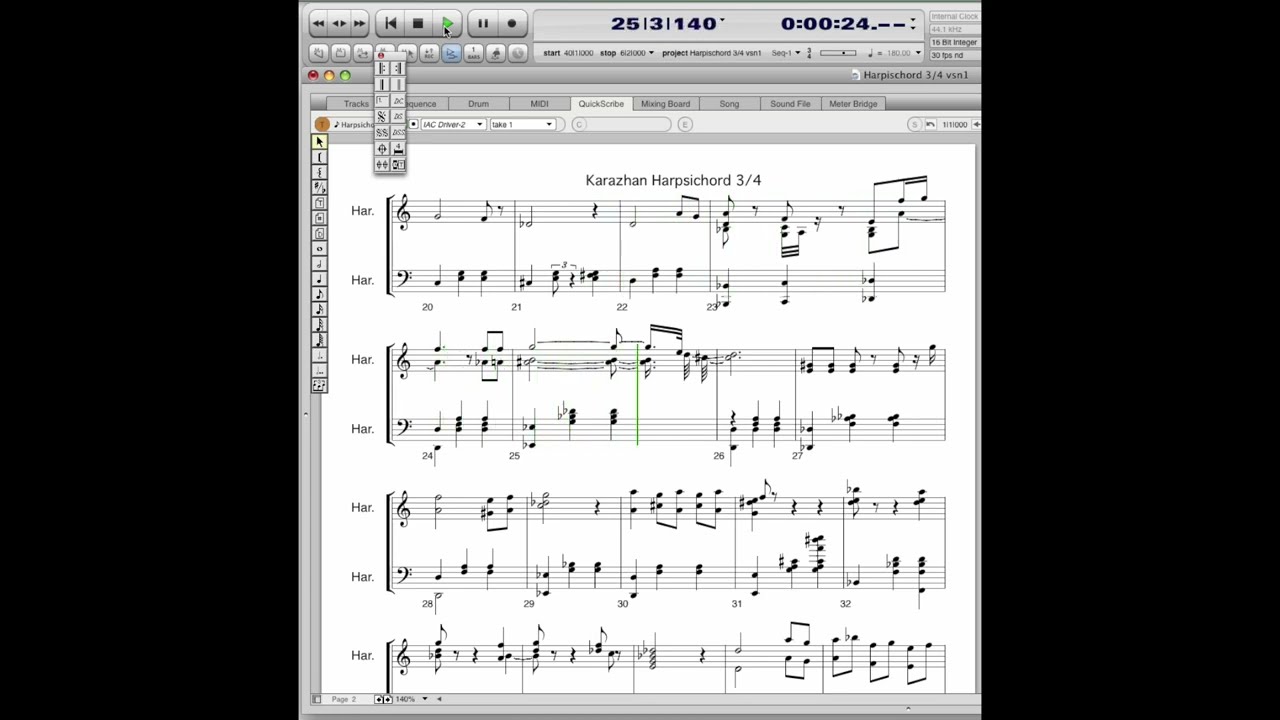1280x720 pixels.
Task: Click the Rewind transport button
Action: 318,23
